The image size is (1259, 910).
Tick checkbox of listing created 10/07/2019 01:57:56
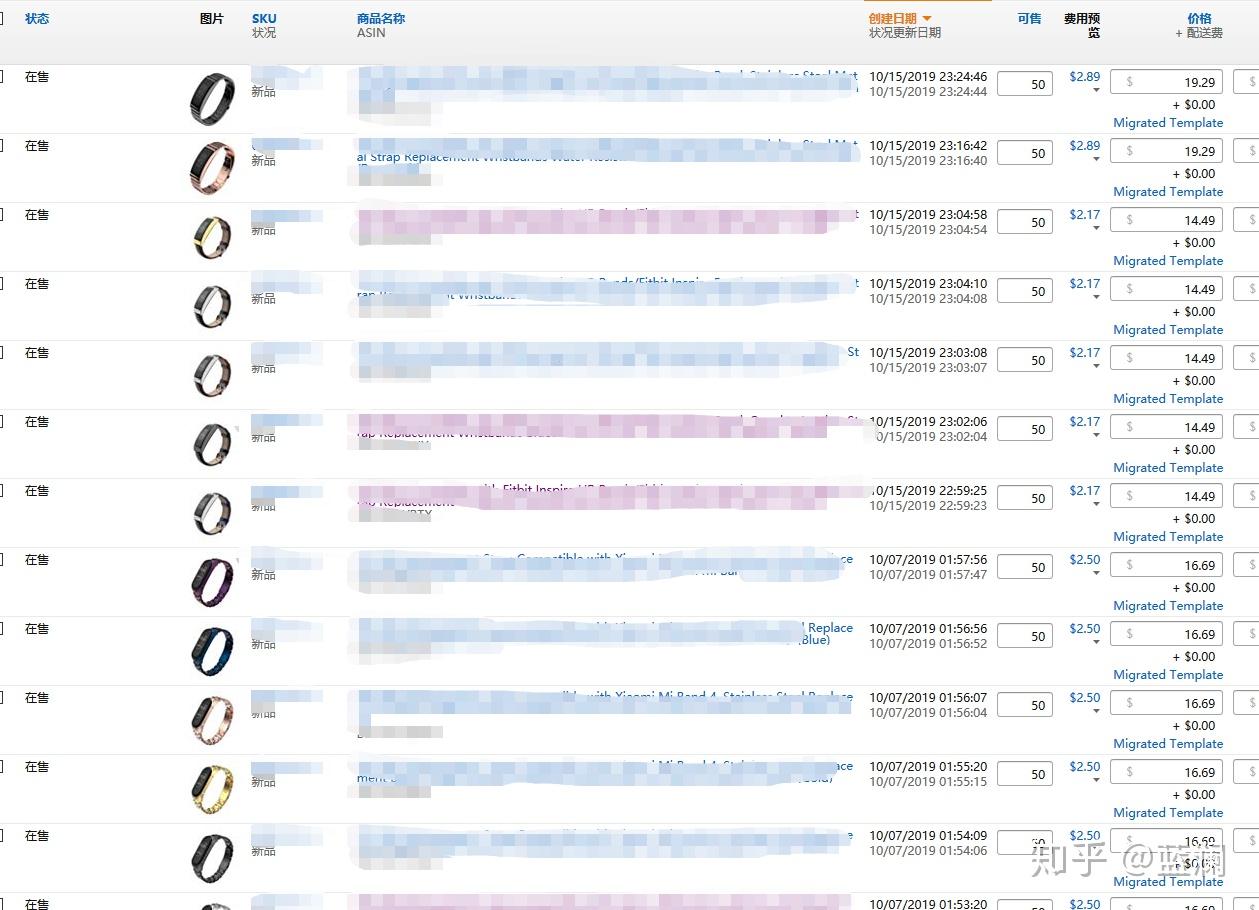2,560
